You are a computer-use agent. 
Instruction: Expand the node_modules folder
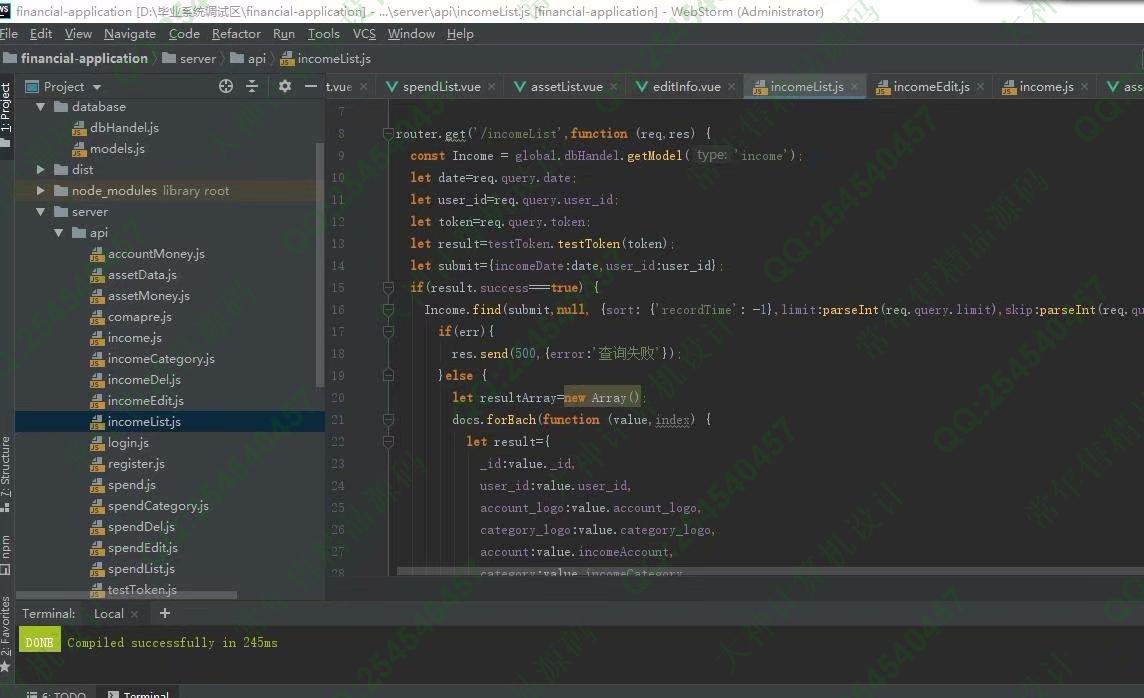pos(41,190)
